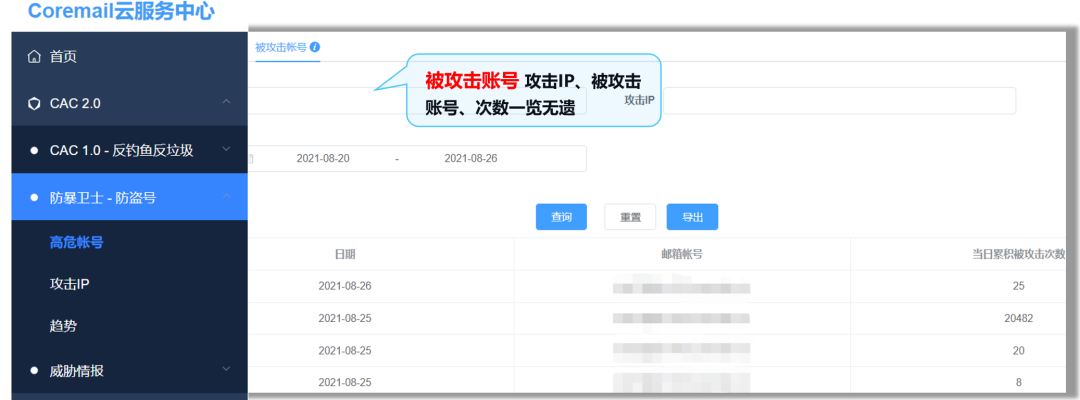Click the shield icon next to CAC 2.0

click(x=35, y=103)
